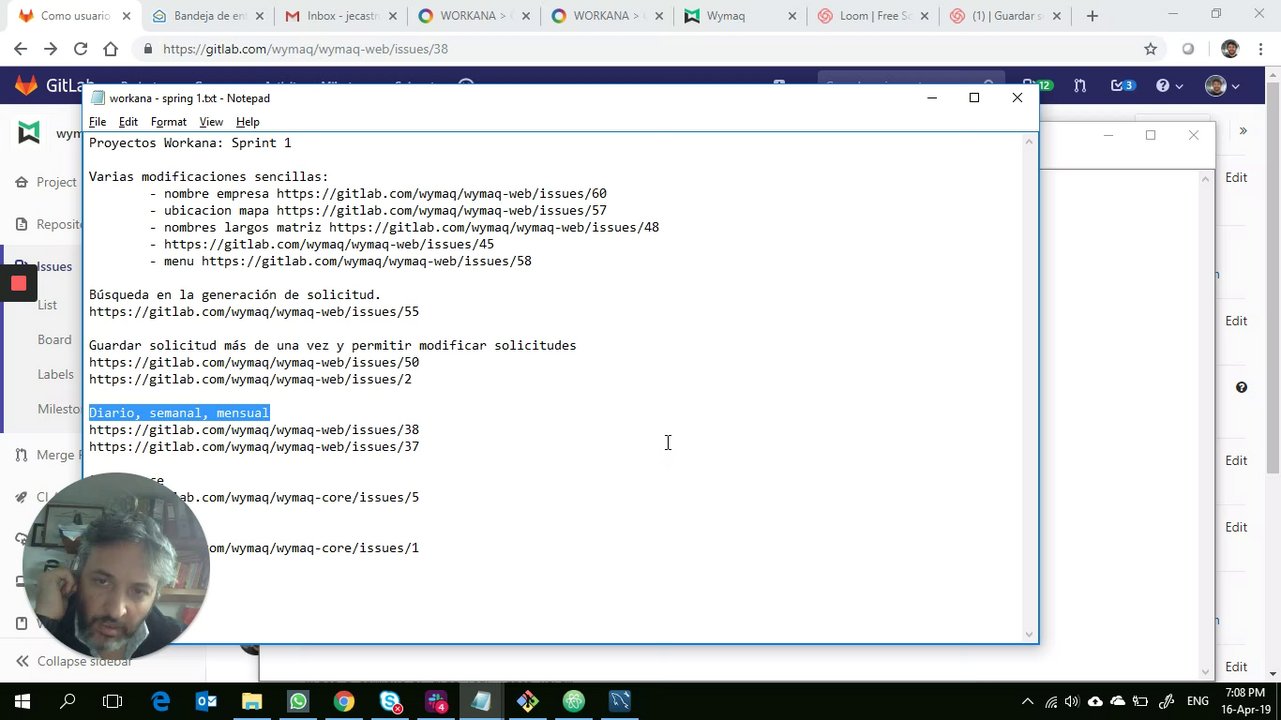1281x720 pixels.
Task: Open the Chrome profile avatar
Action: click(1230, 49)
